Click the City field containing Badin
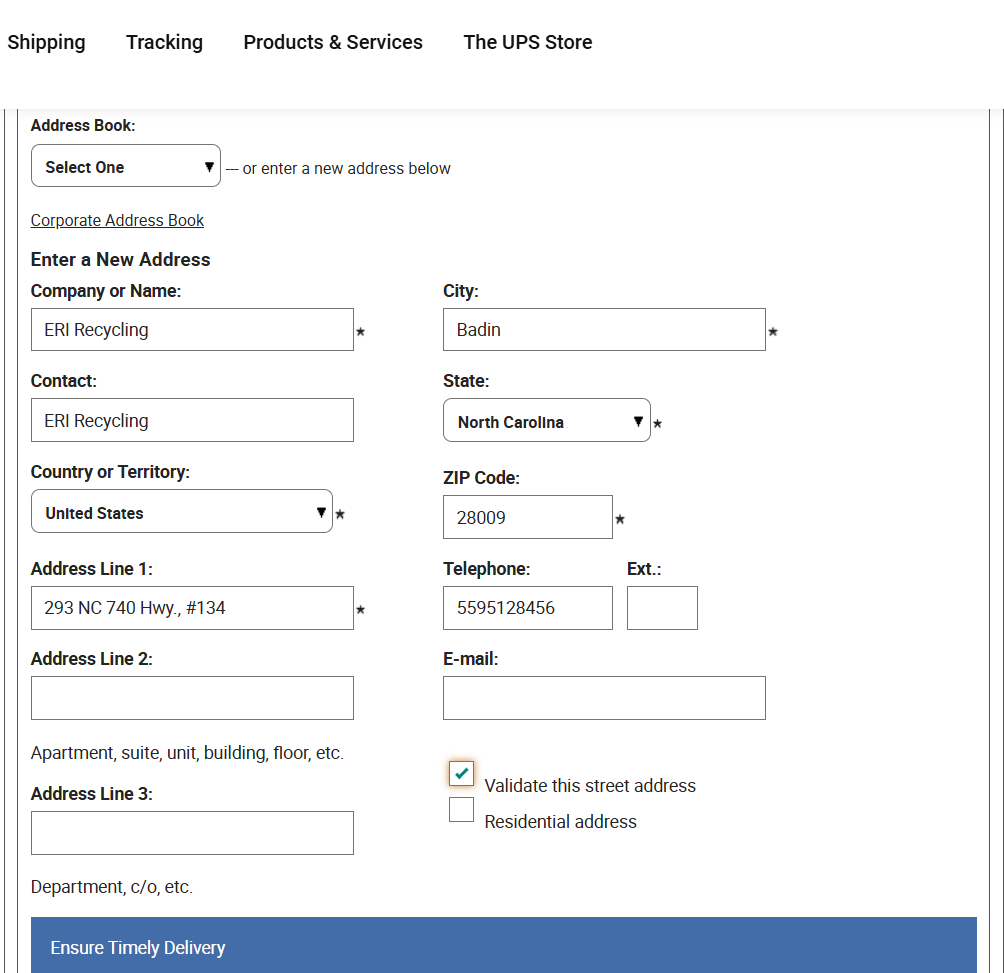Screen dimensions: 1004x973 [604, 330]
